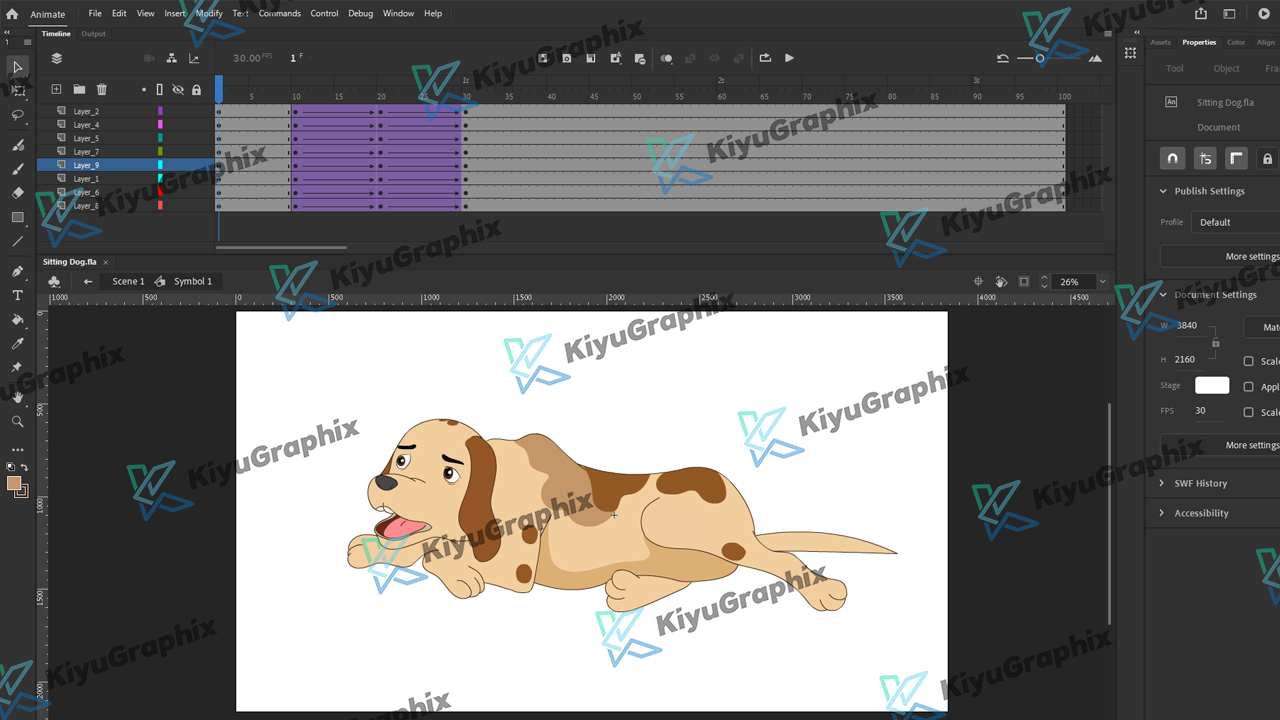
Task: Open the stage zoom dropdown arrow
Action: 1102,282
